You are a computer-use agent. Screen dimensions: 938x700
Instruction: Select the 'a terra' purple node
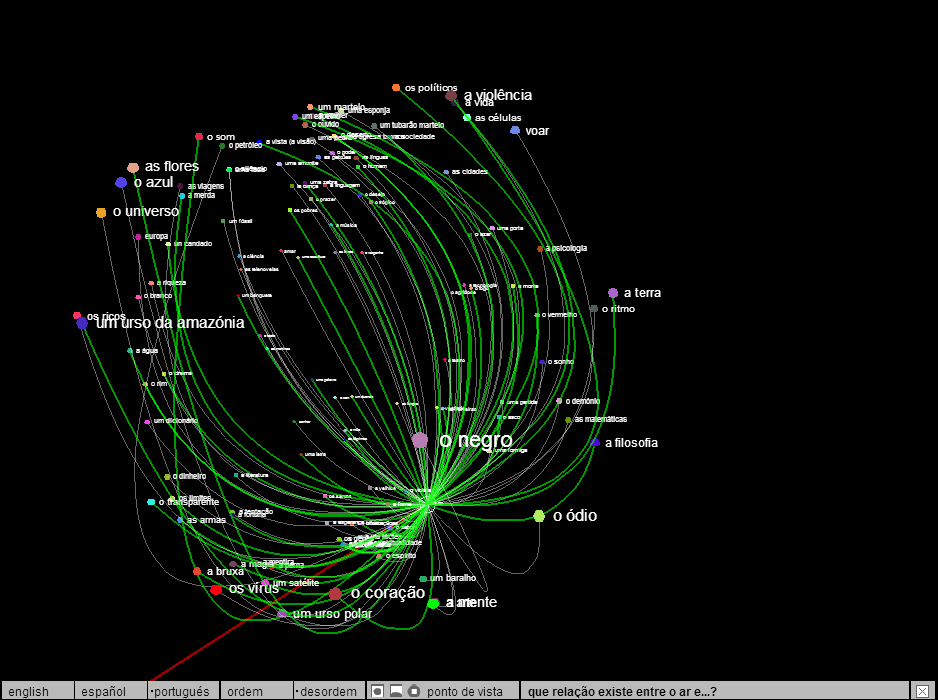point(613,293)
